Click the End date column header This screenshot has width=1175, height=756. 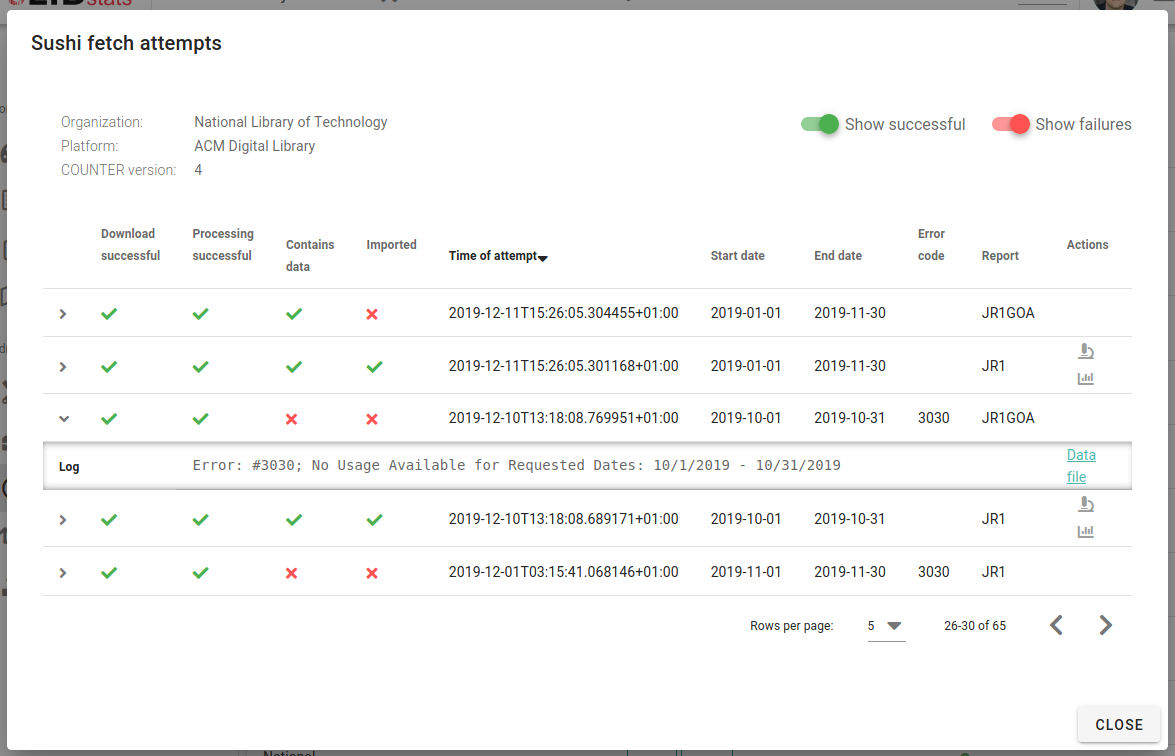[x=838, y=256]
